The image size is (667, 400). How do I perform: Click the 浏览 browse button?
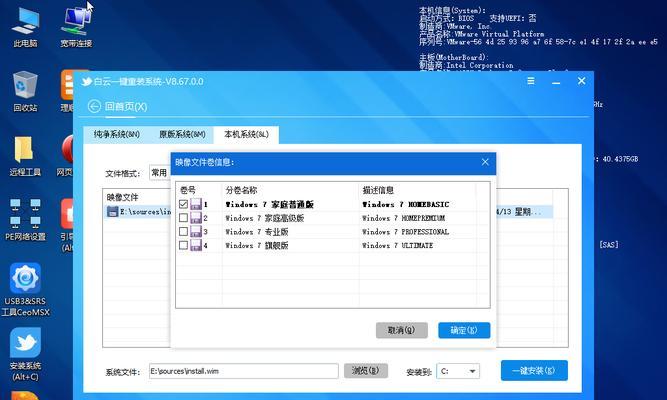(x=366, y=371)
